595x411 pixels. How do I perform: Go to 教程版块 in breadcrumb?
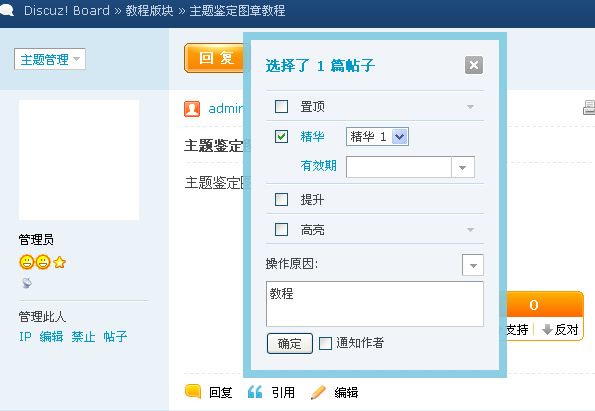click(x=150, y=10)
